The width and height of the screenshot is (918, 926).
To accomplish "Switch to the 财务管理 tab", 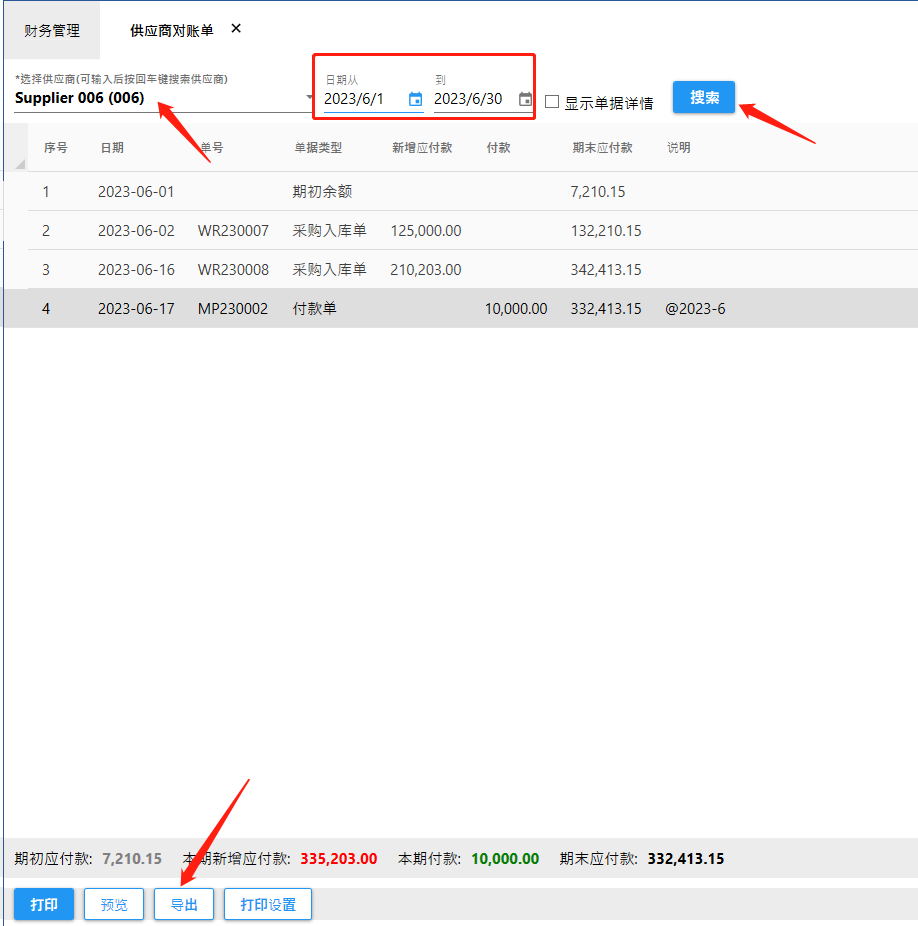I will (x=52, y=31).
